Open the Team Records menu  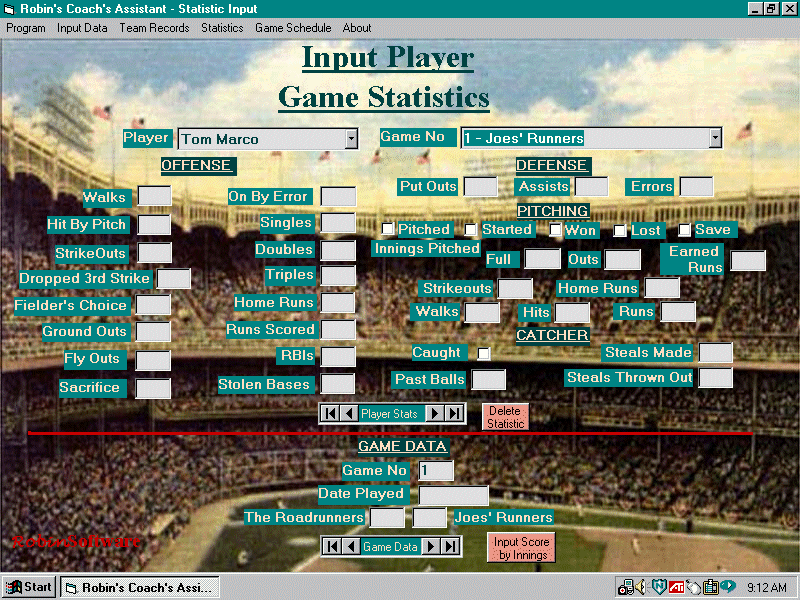pyautogui.click(x=154, y=28)
